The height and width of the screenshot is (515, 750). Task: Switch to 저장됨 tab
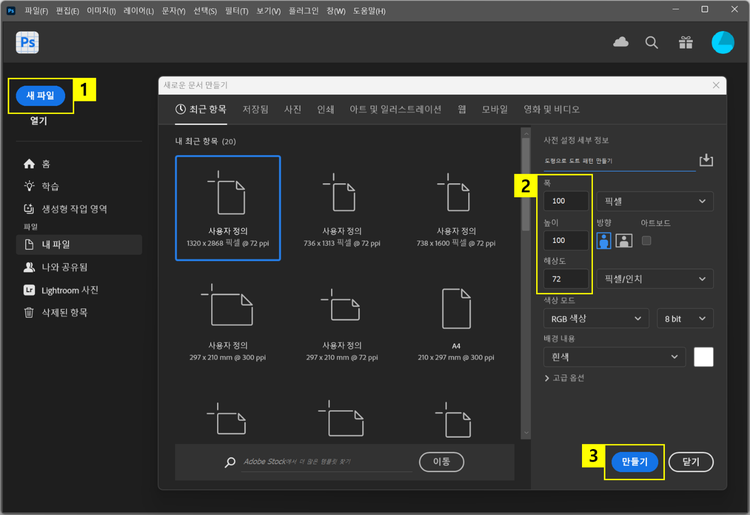[x=255, y=110]
